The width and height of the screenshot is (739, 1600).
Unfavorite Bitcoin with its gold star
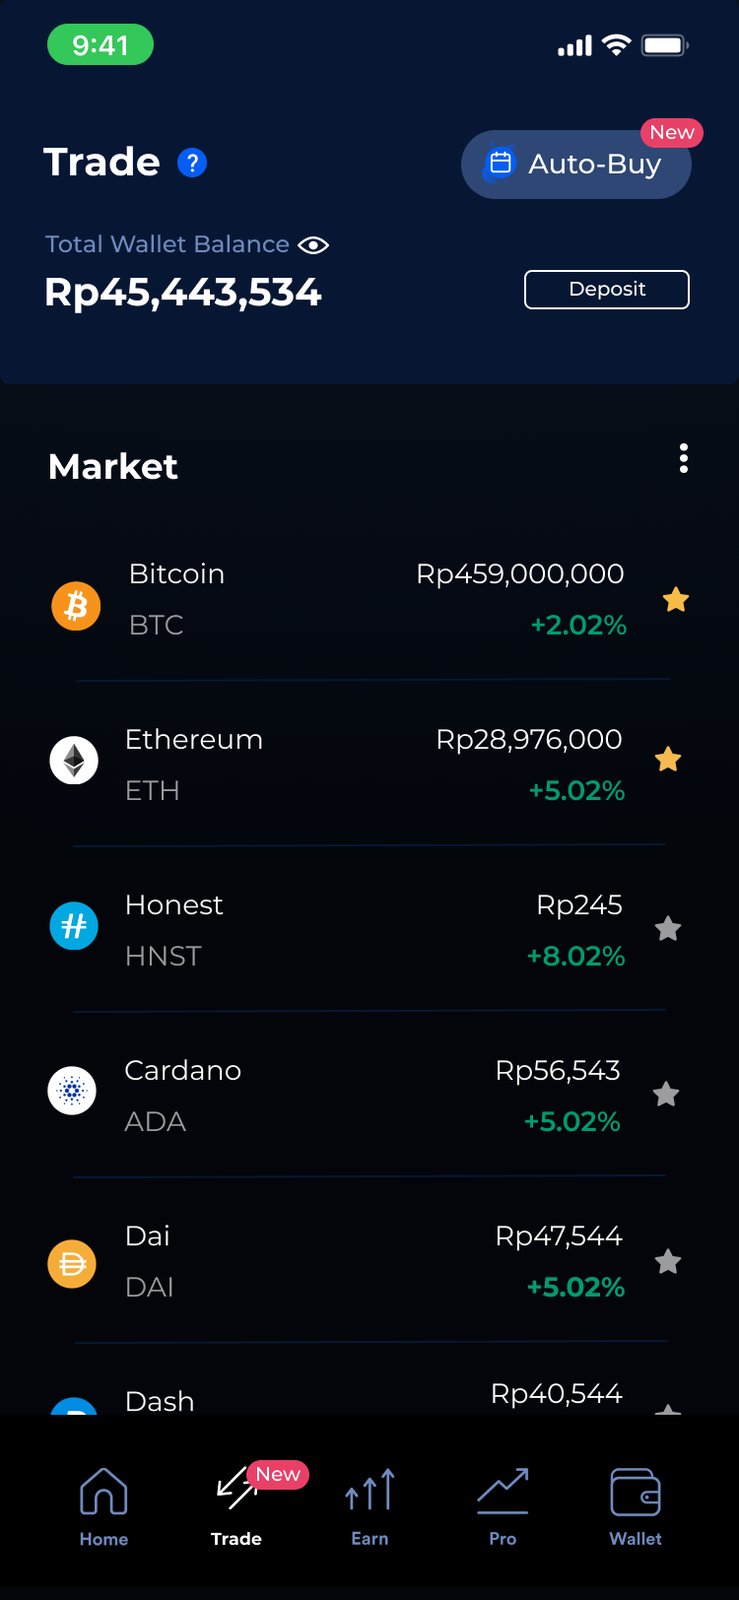point(676,600)
